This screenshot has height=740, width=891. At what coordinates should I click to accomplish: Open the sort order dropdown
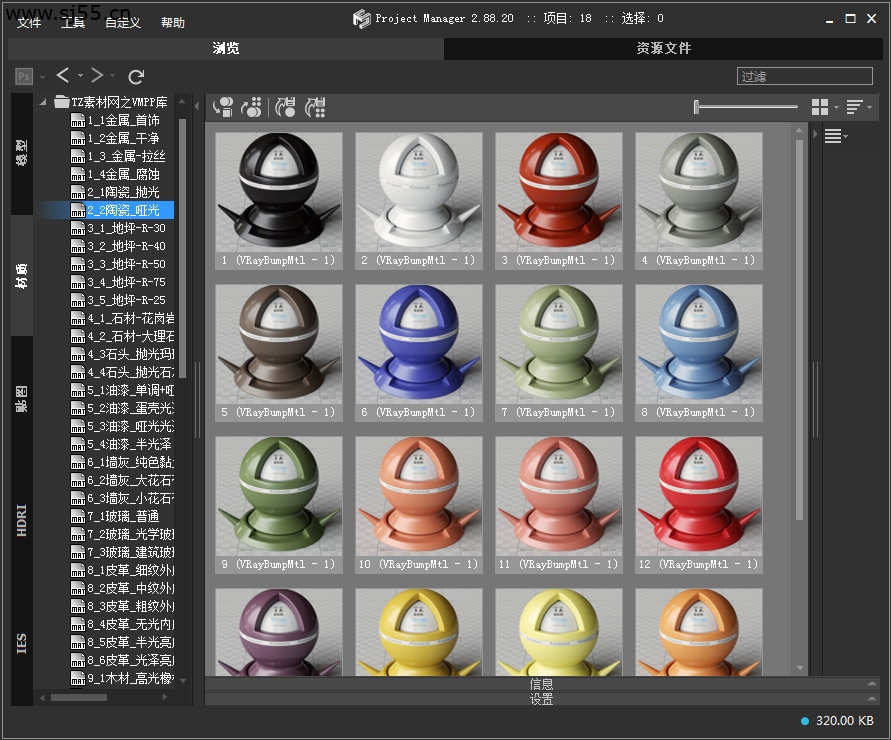(858, 107)
